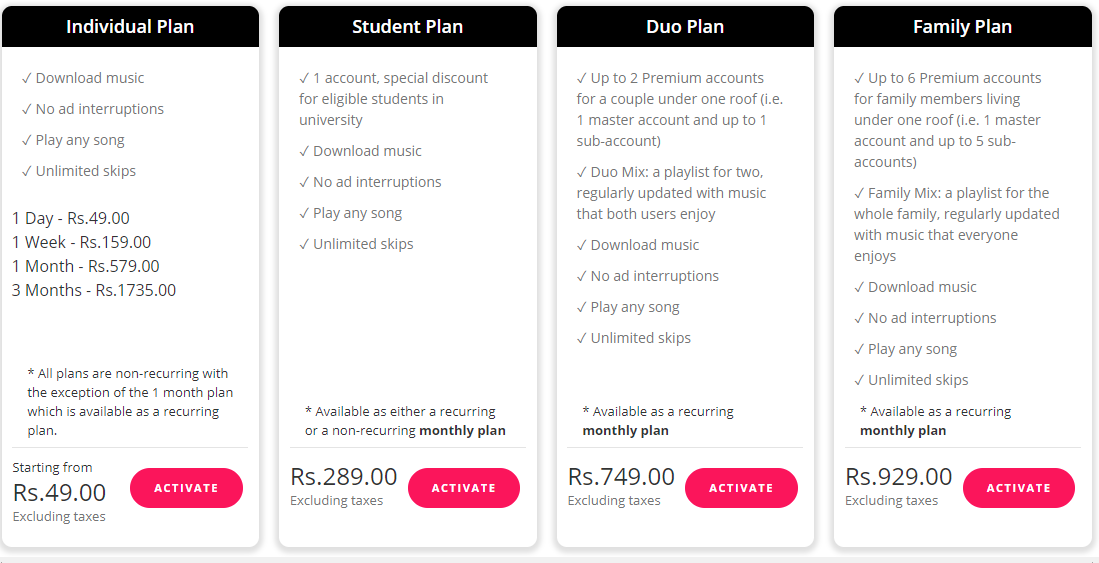Choose the 1 Month - Rs.579.00 option
The image size is (1099, 563).
point(86,266)
